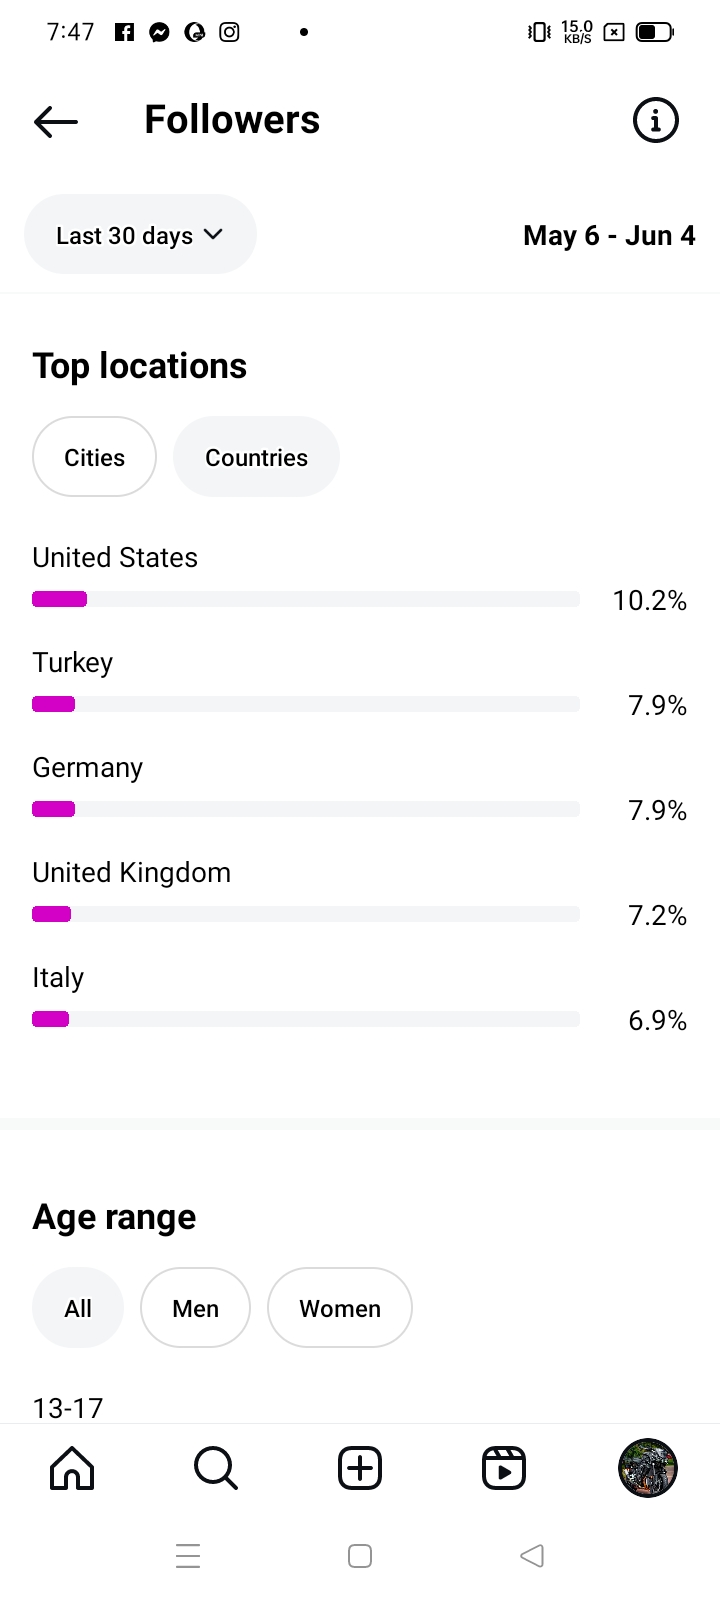Open the profile picture in bottom bar

pyautogui.click(x=648, y=1468)
